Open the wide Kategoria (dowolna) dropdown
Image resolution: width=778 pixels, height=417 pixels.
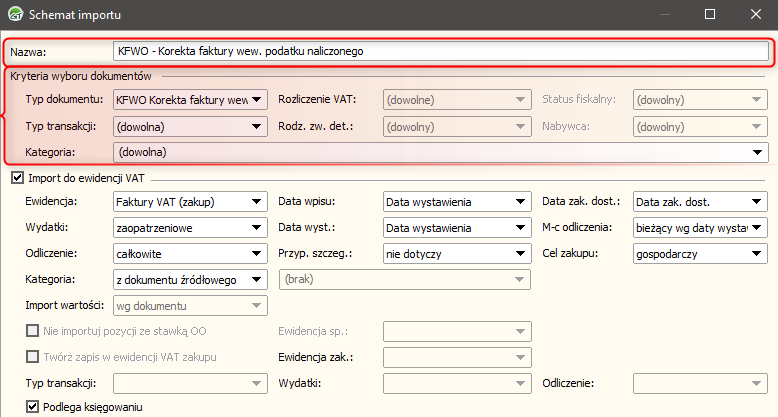[x=441, y=152]
